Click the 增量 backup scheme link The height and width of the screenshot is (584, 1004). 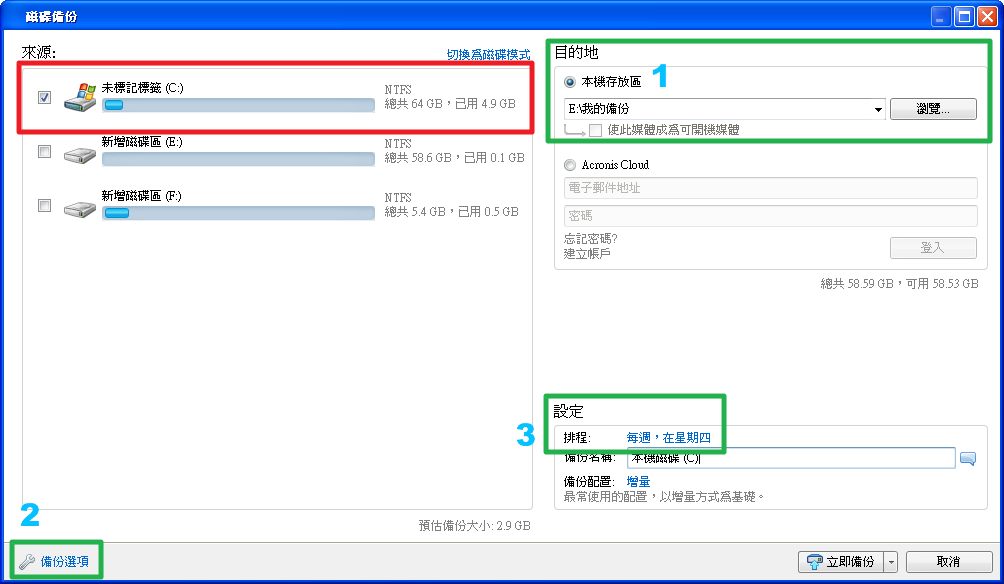tap(638, 482)
